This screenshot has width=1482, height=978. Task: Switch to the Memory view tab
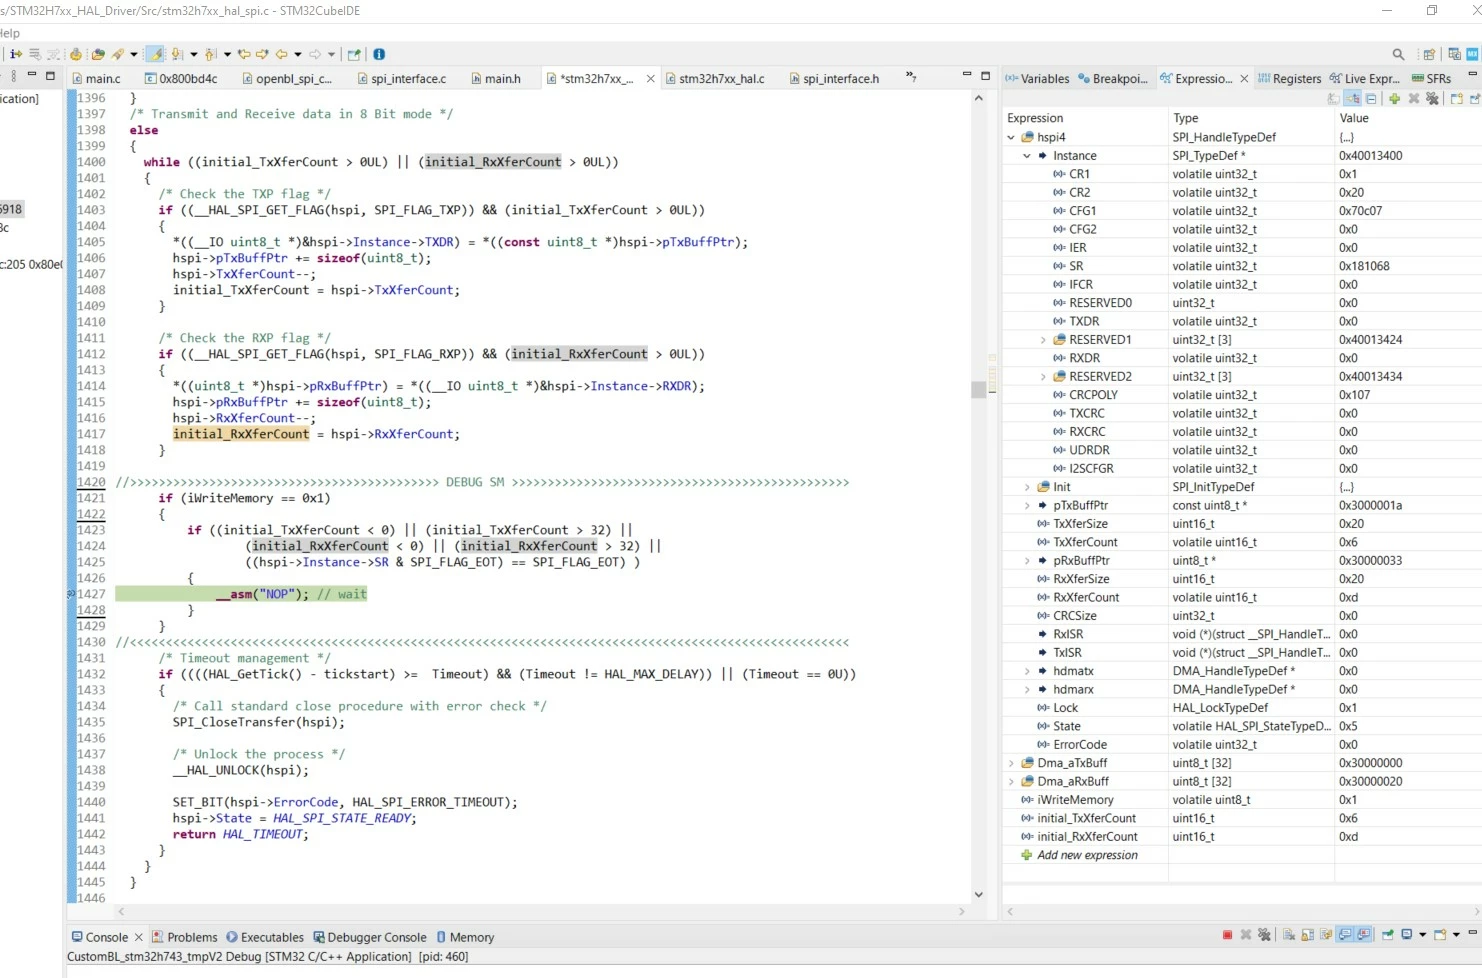pos(465,937)
